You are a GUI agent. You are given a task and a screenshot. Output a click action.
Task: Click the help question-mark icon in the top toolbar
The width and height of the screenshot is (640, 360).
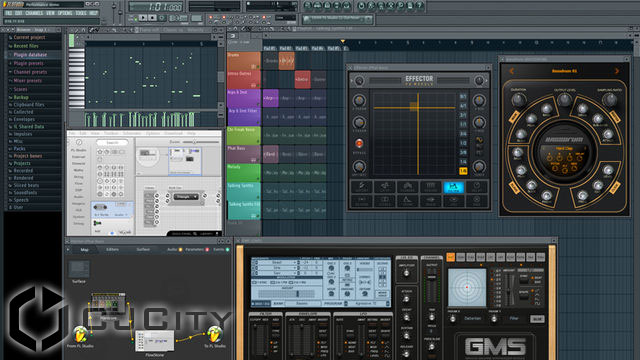420,5
